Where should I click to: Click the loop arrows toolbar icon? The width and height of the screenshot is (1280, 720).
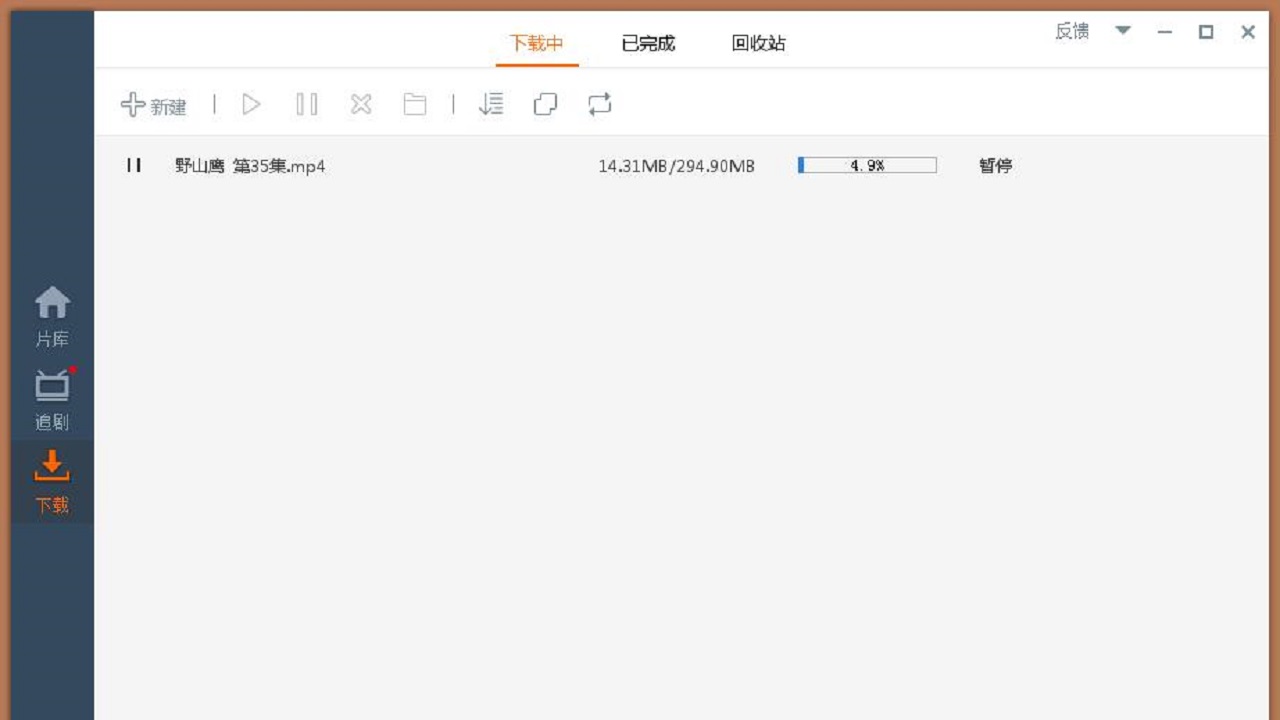click(600, 104)
